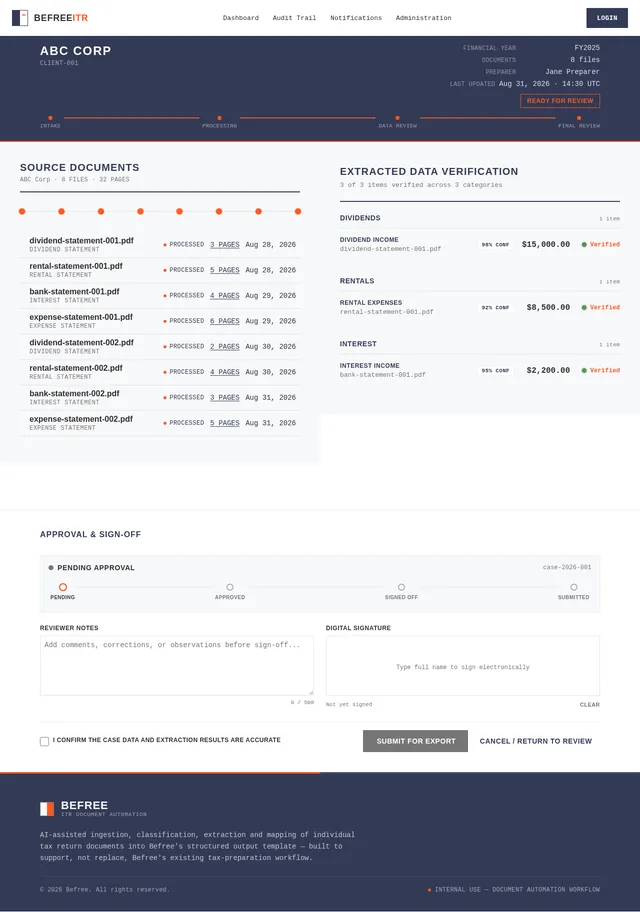
Task: Check the confirm case data accuracy checkbox
Action: (x=44, y=742)
